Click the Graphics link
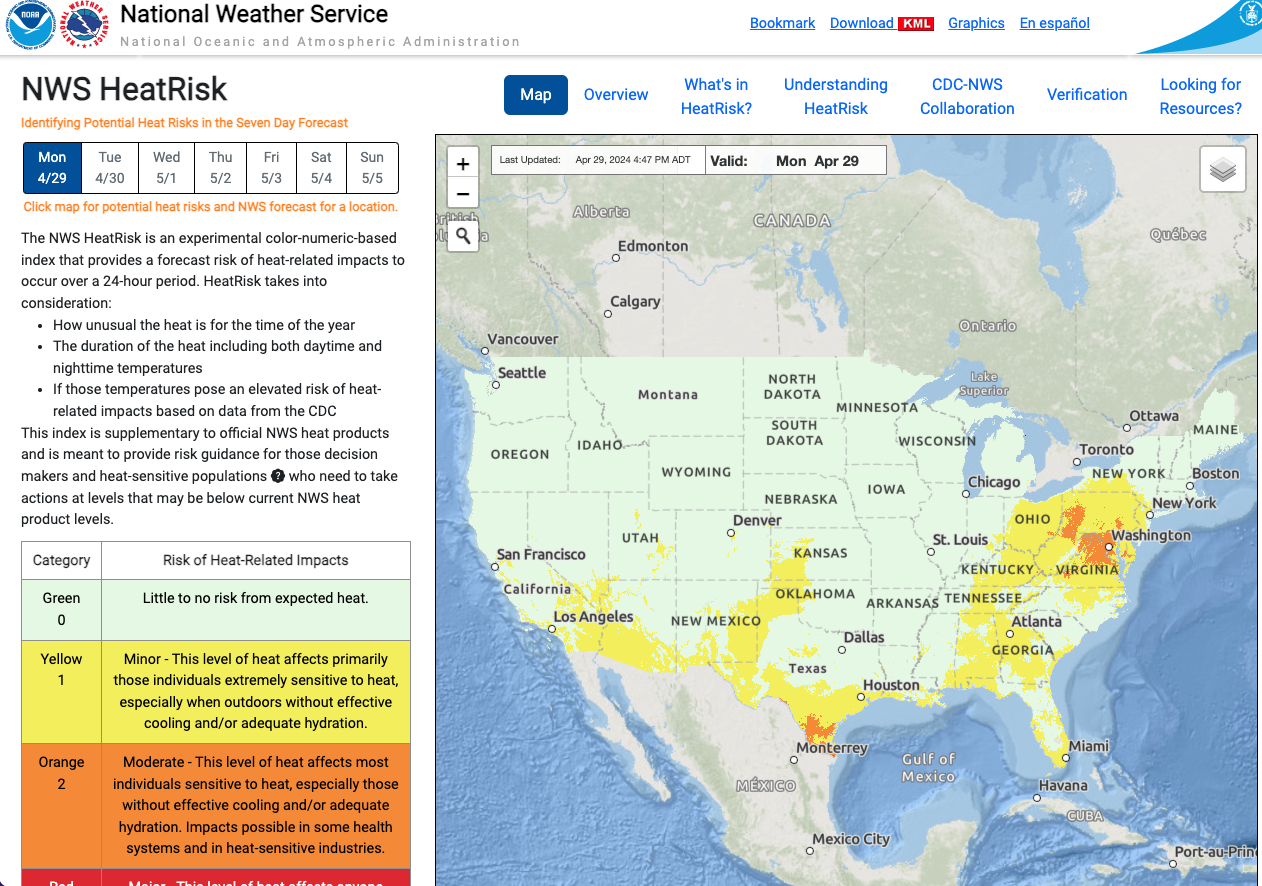1262x886 pixels. coord(976,23)
